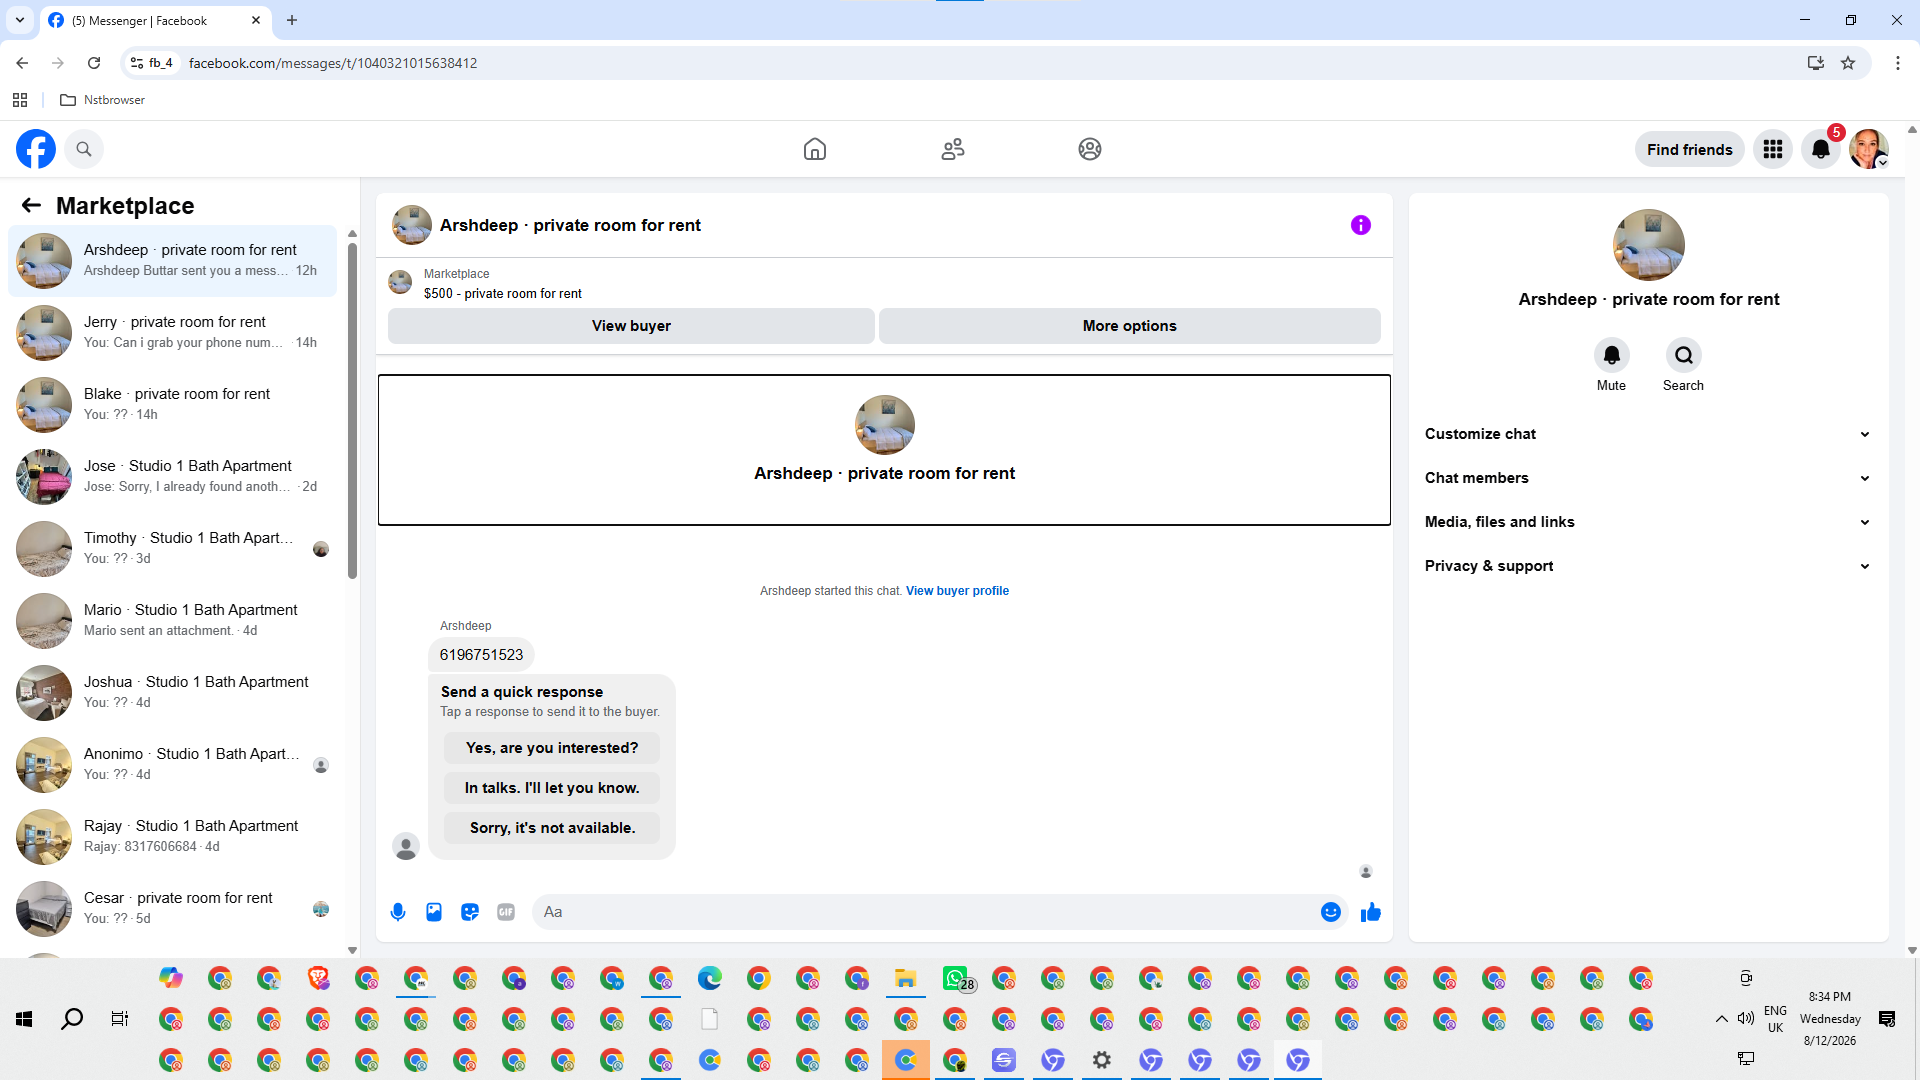
Task: Open WhatsApp from the taskbar
Action: 956,978
